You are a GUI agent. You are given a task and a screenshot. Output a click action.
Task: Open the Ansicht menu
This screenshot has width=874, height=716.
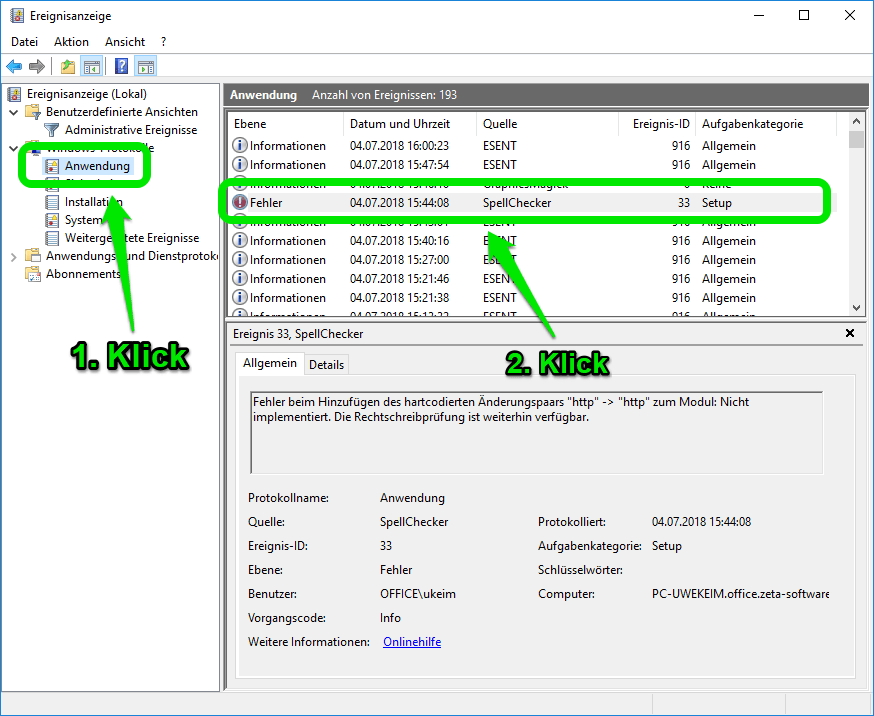click(125, 42)
